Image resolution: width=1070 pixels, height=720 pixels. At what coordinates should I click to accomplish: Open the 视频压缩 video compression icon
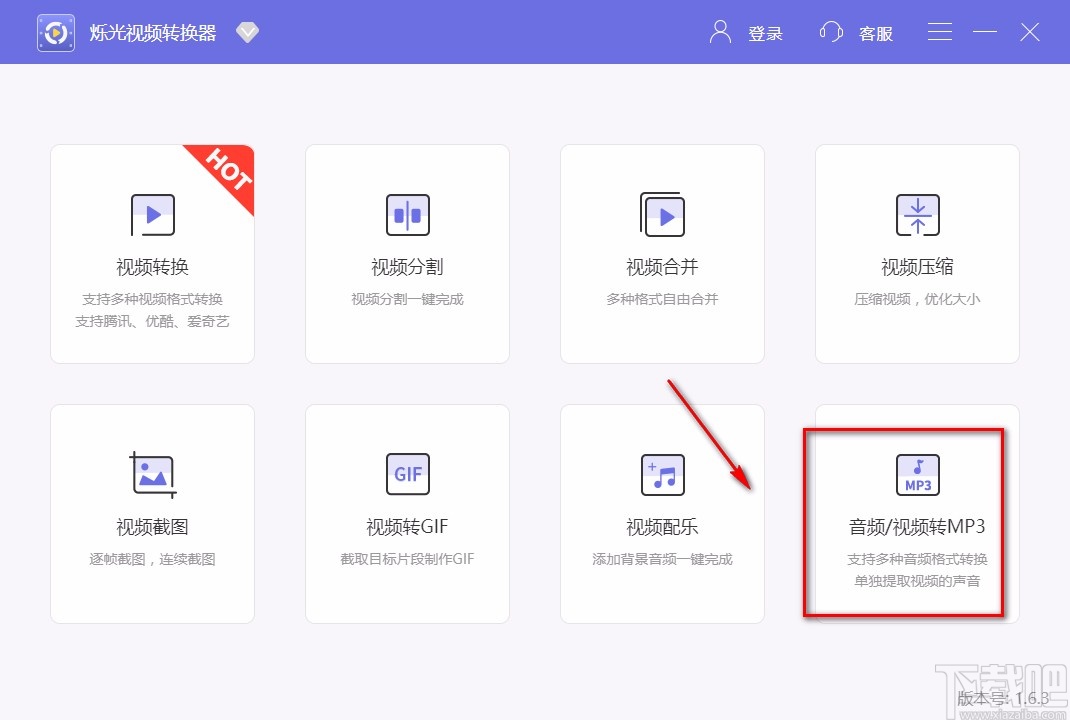tap(917, 215)
